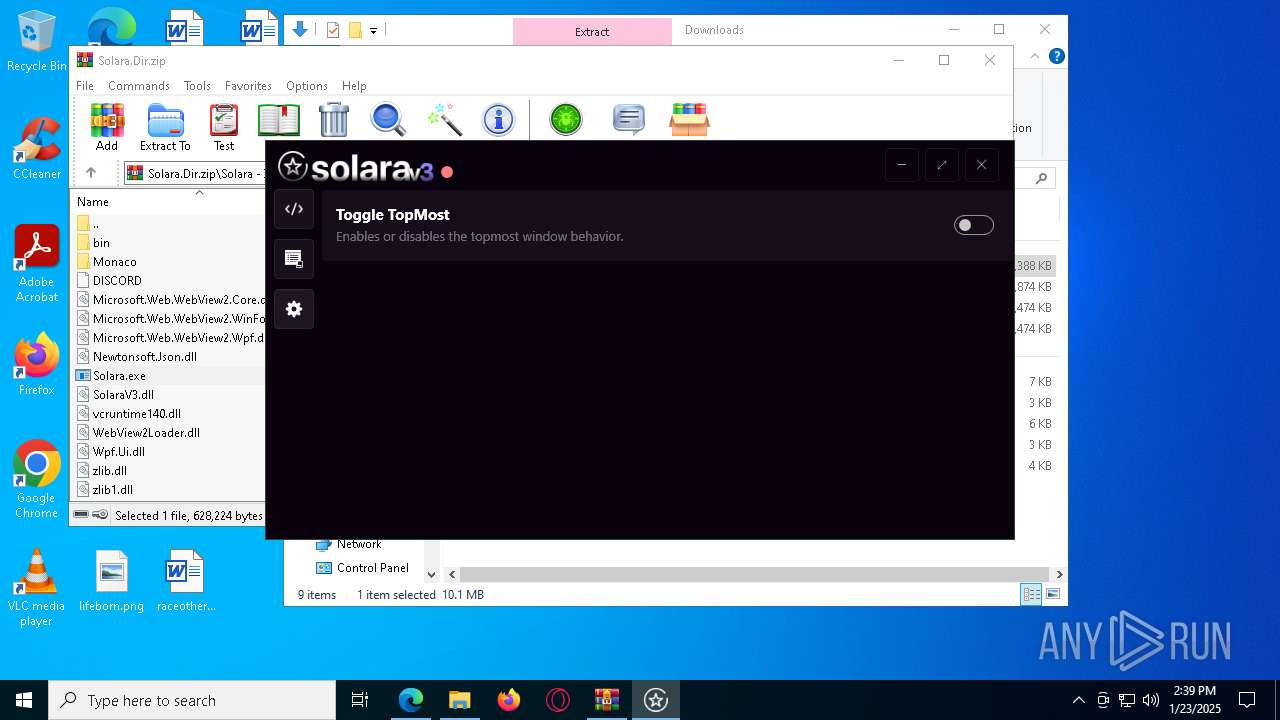The image size is (1280, 720).
Task: Select the bin folder in archive
Action: [x=101, y=243]
